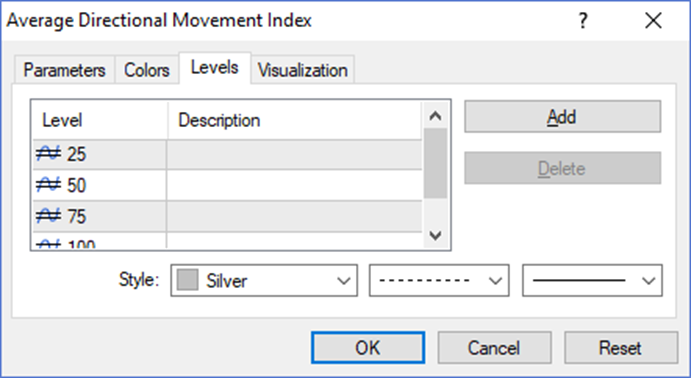Image resolution: width=691 pixels, height=378 pixels.
Task: Confirm settings with OK
Action: [368, 348]
